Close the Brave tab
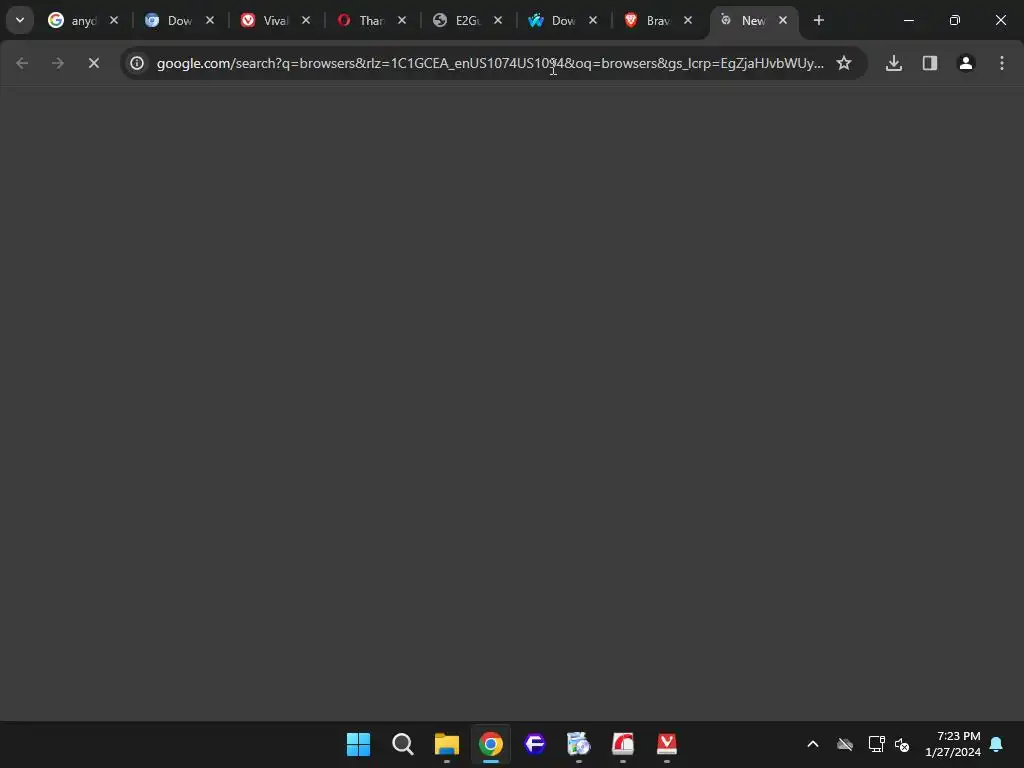Viewport: 1024px width, 768px height. [688, 20]
